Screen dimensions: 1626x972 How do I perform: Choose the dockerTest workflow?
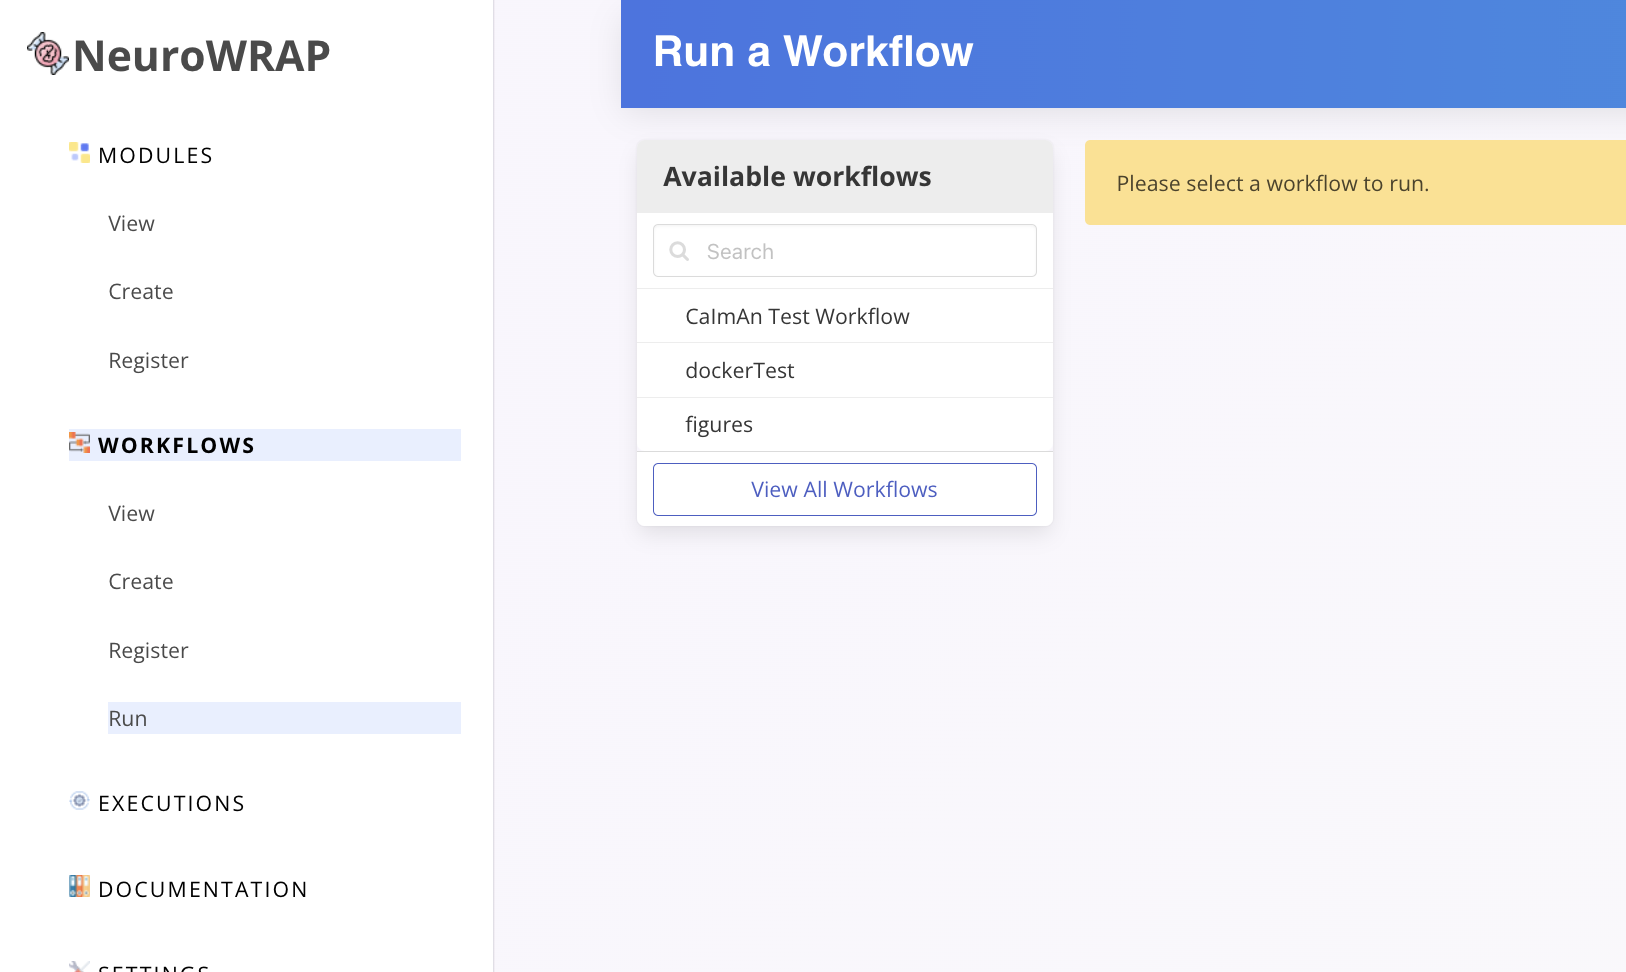click(845, 370)
